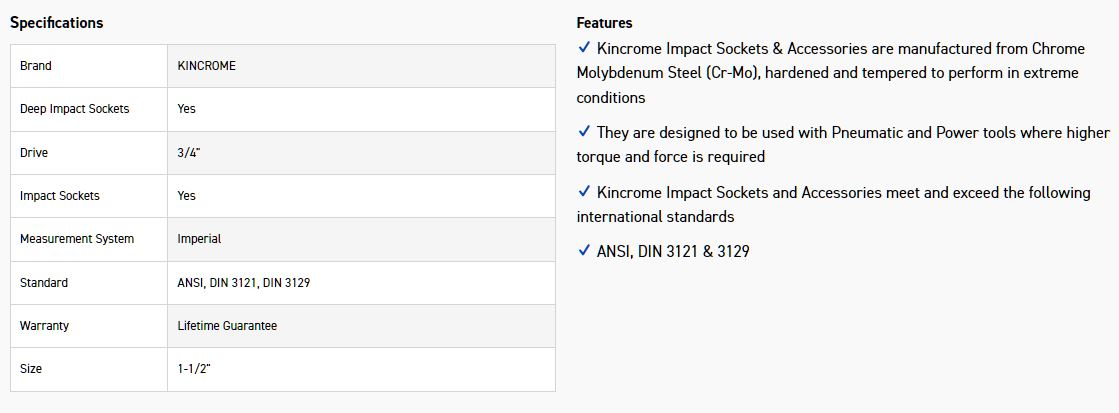
Task: Click the checkmark before ANSI, DIN 3121 & 3129
Action: (x=584, y=251)
